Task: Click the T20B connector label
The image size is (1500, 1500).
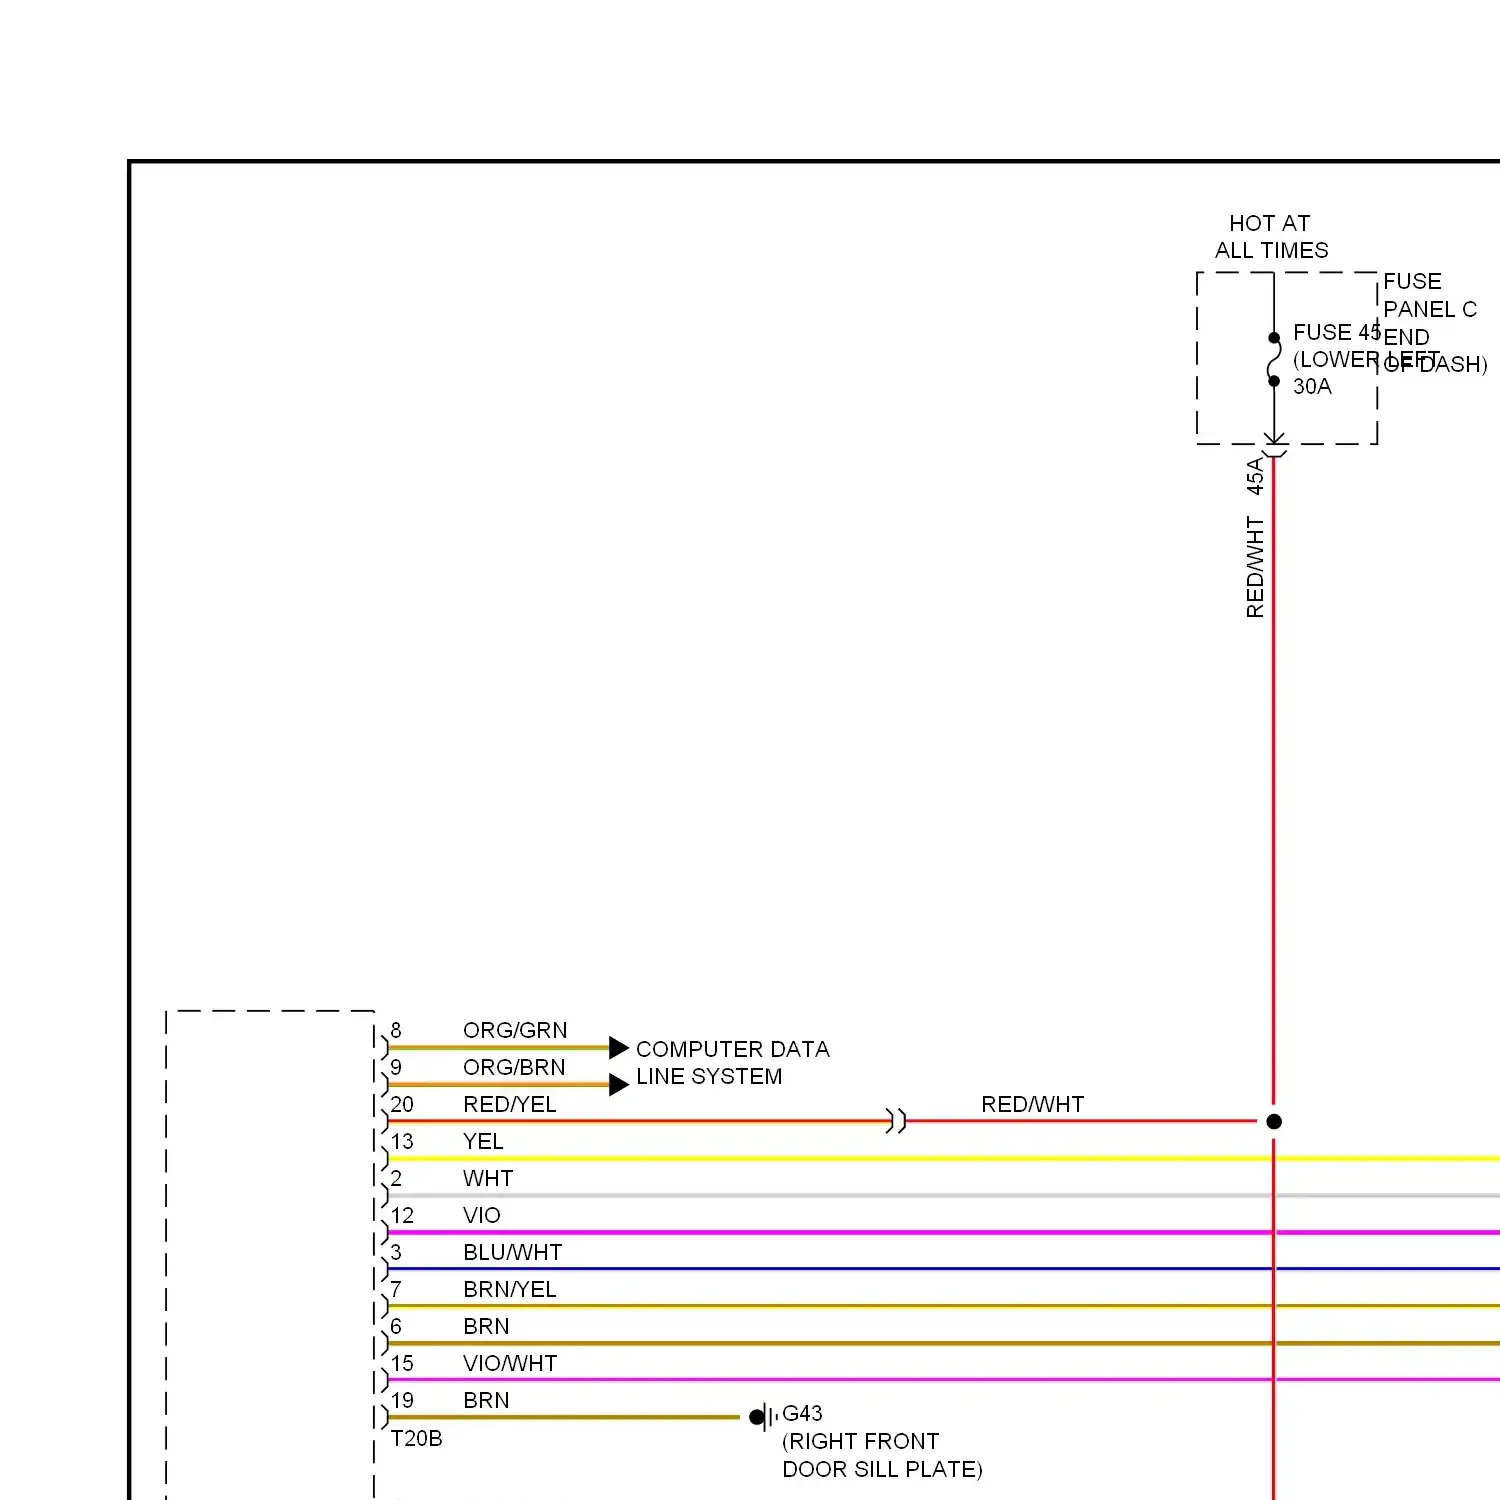Action: (x=416, y=1438)
